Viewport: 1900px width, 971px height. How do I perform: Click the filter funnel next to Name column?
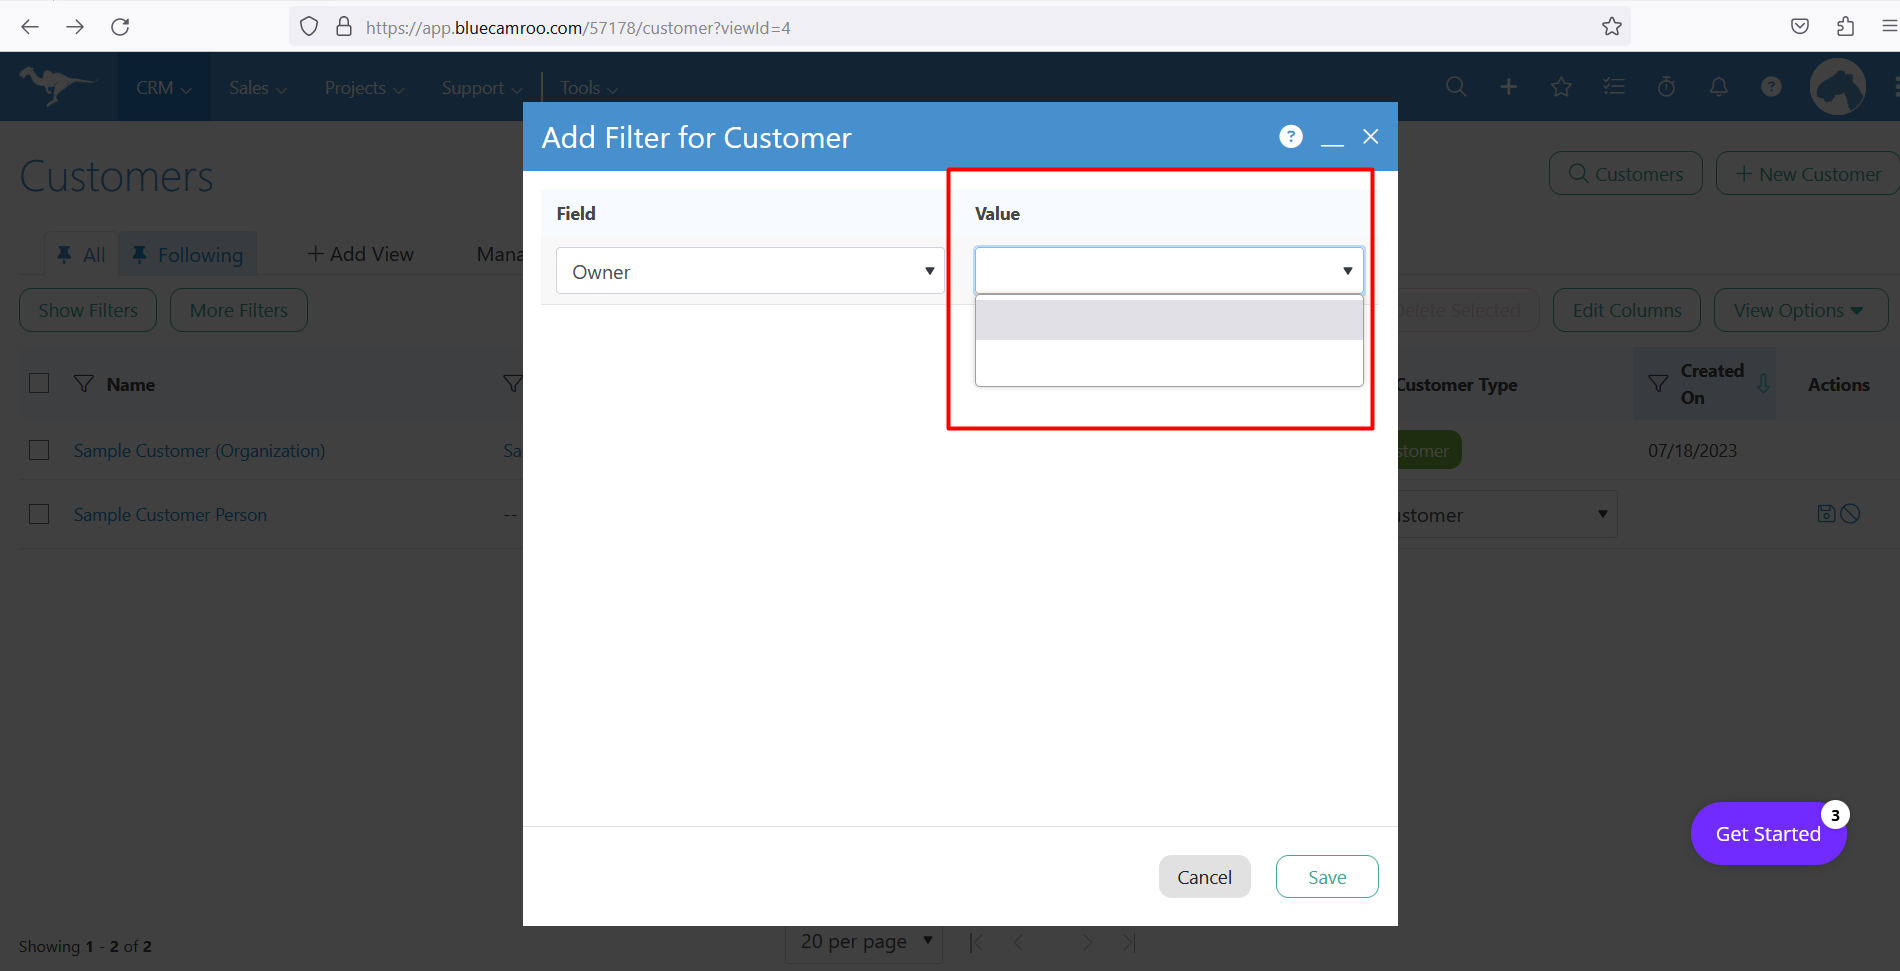[x=84, y=384]
